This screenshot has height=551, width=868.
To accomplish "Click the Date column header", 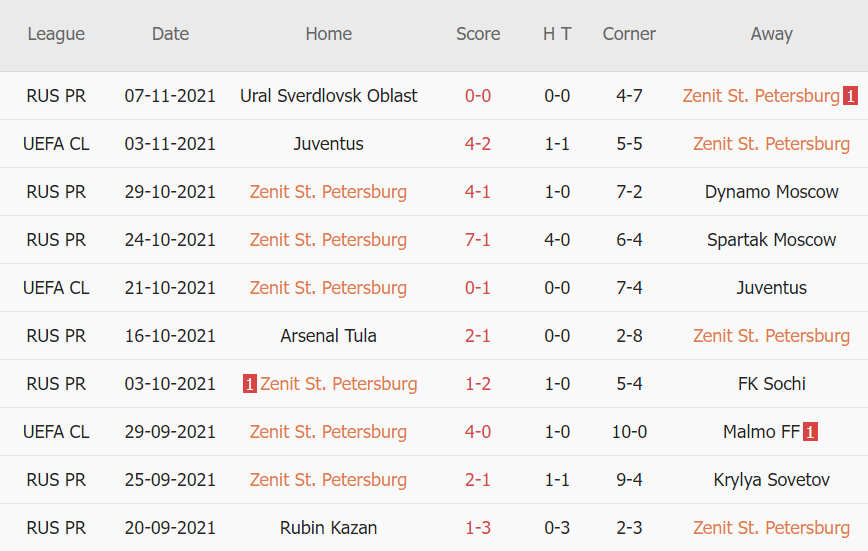I will click(x=170, y=34).
